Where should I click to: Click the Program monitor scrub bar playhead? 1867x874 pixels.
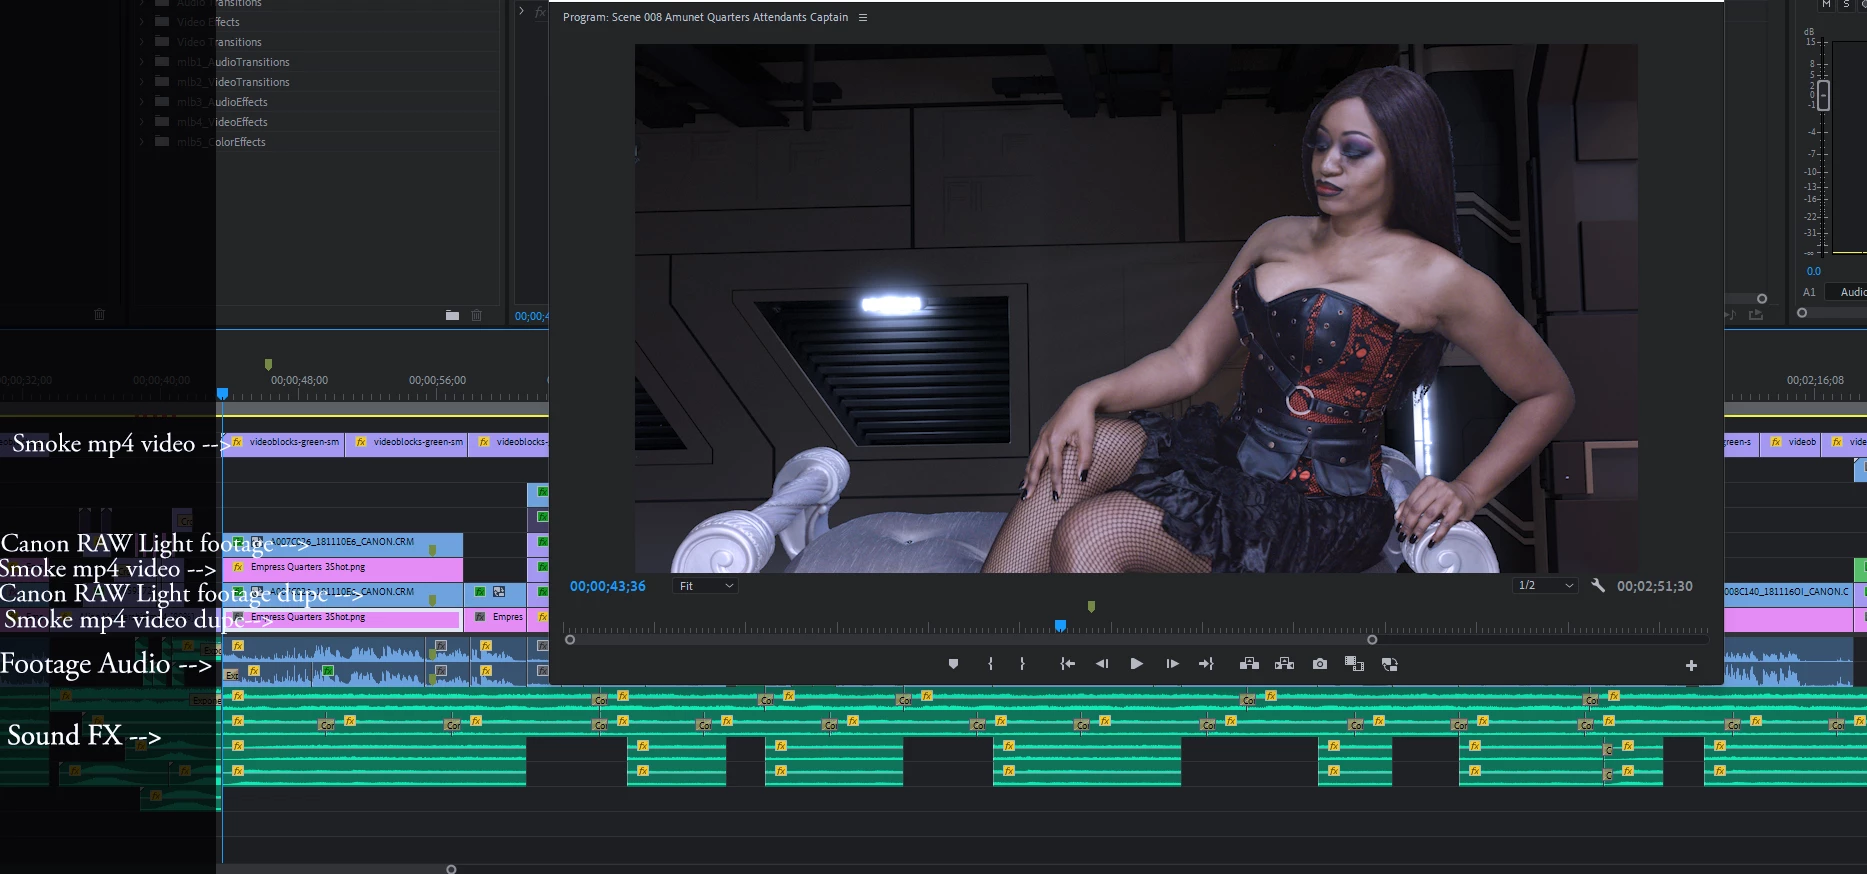1060,626
